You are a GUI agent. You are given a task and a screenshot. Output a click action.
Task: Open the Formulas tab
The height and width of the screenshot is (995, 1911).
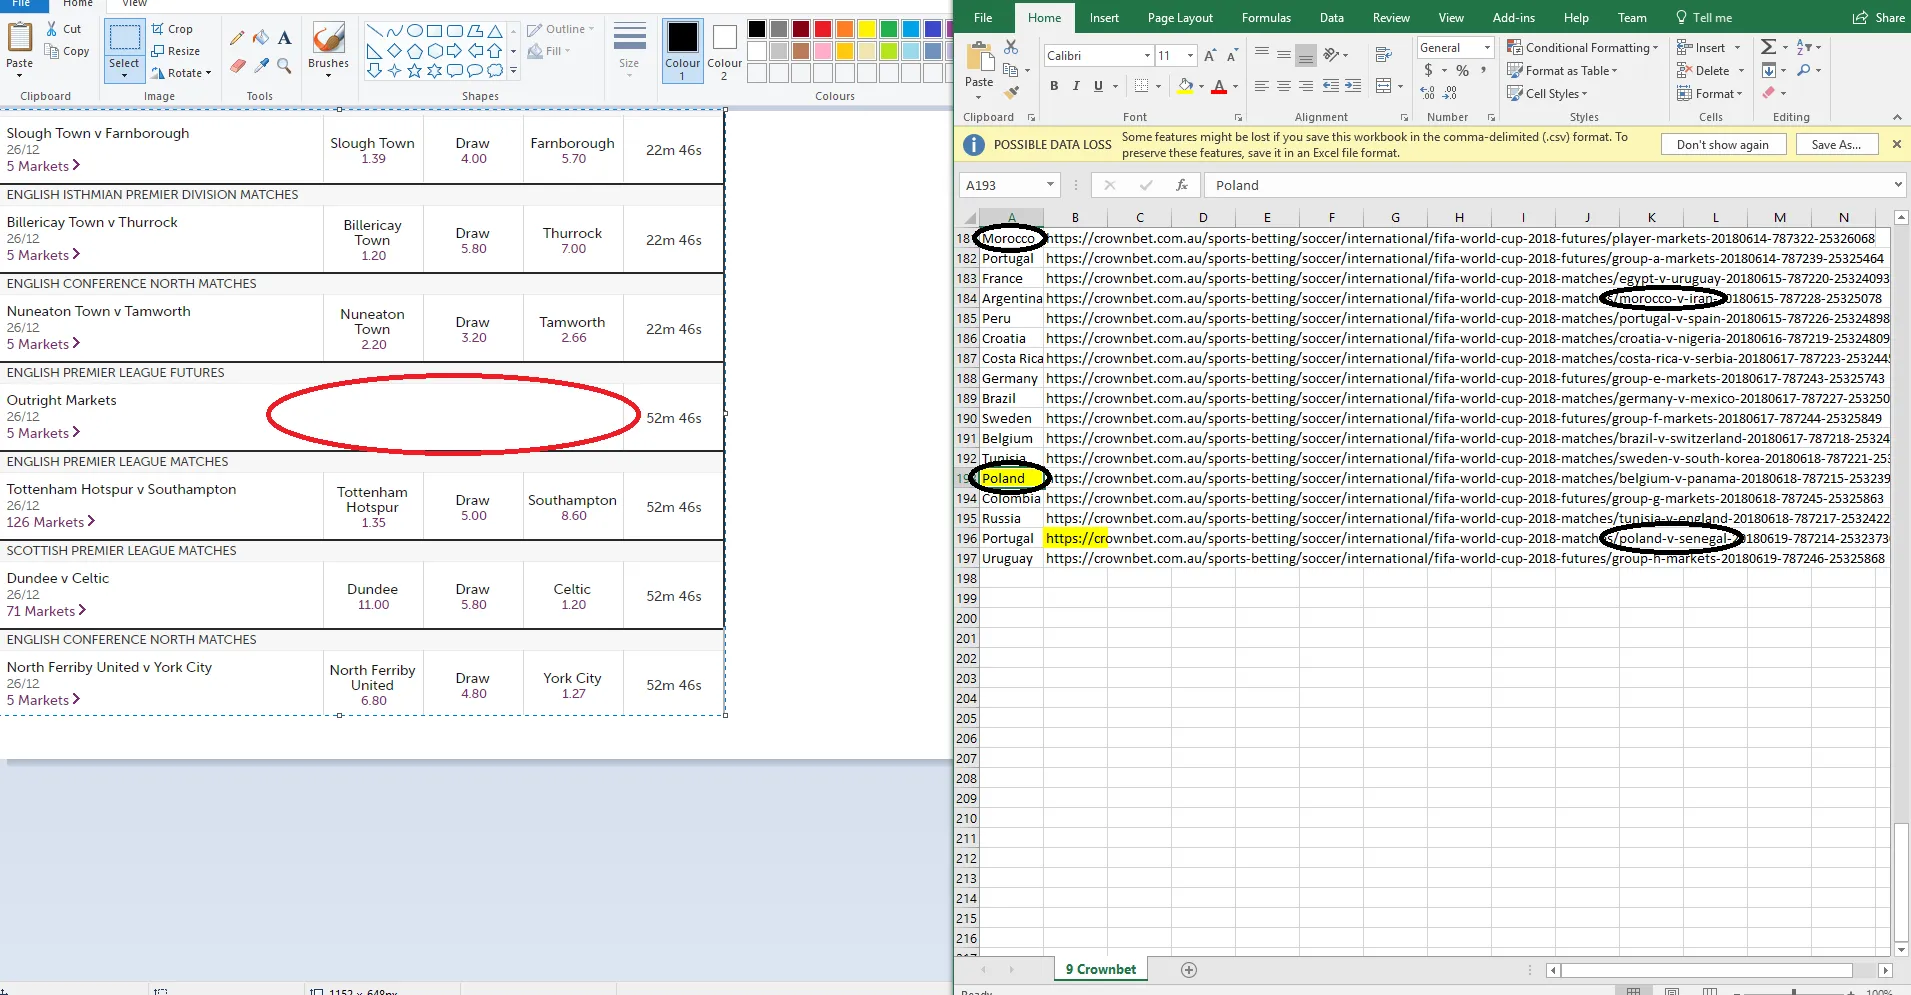1266,18
